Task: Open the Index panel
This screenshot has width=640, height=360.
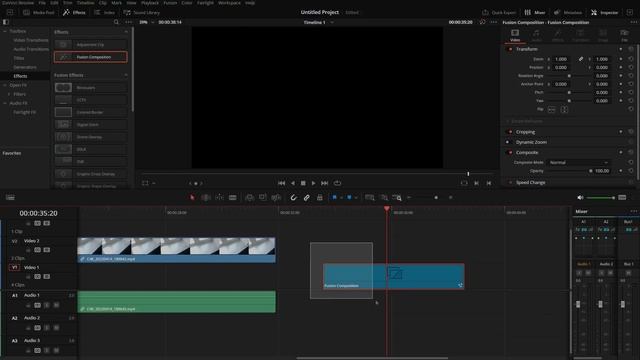Action: [104, 13]
